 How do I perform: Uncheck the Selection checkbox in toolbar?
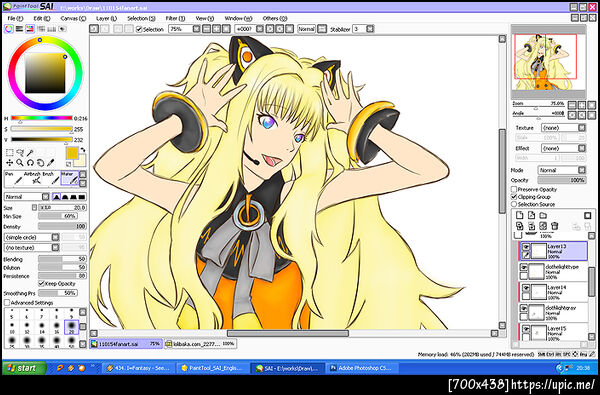139,29
